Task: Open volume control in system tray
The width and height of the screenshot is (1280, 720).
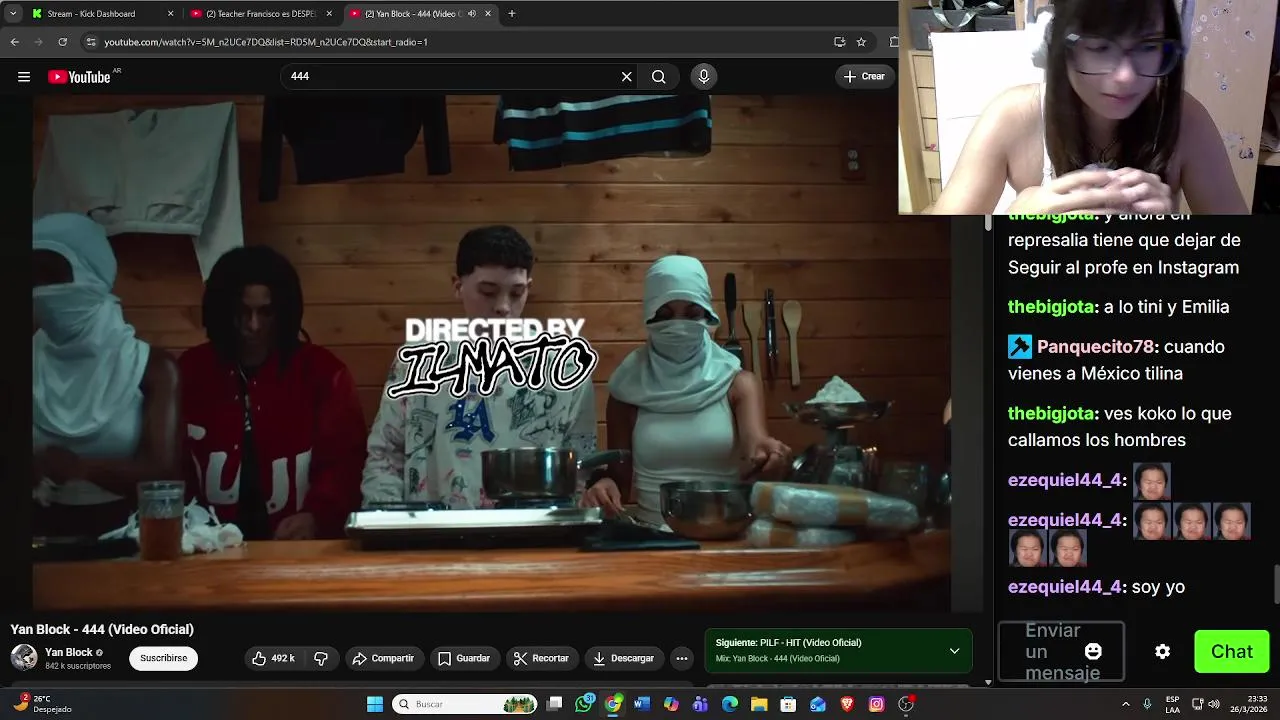Action: 1214,704
